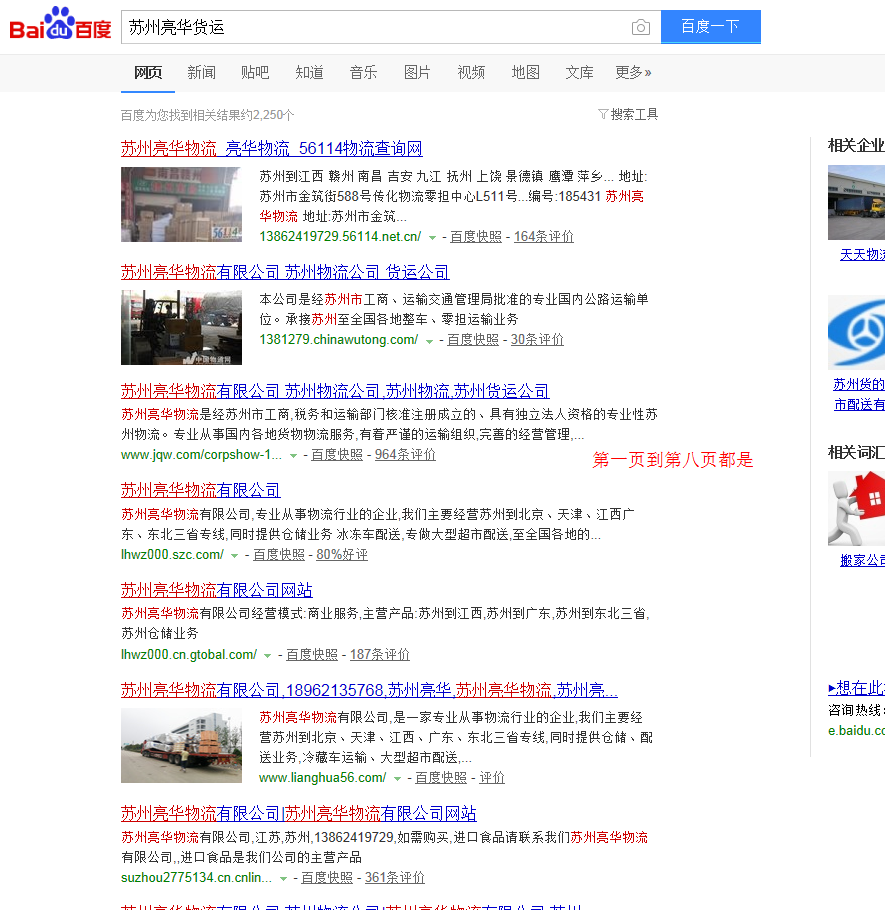Open 964条评价 reviews
Image resolution: width=885 pixels, height=910 pixels.
pyautogui.click(x=405, y=454)
